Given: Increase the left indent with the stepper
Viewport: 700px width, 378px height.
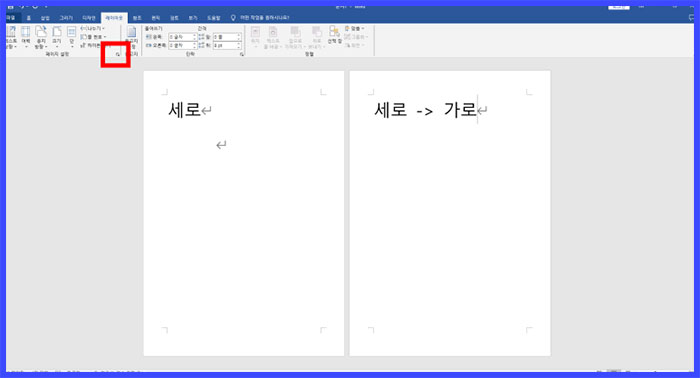Looking at the screenshot, I should 195,35.
